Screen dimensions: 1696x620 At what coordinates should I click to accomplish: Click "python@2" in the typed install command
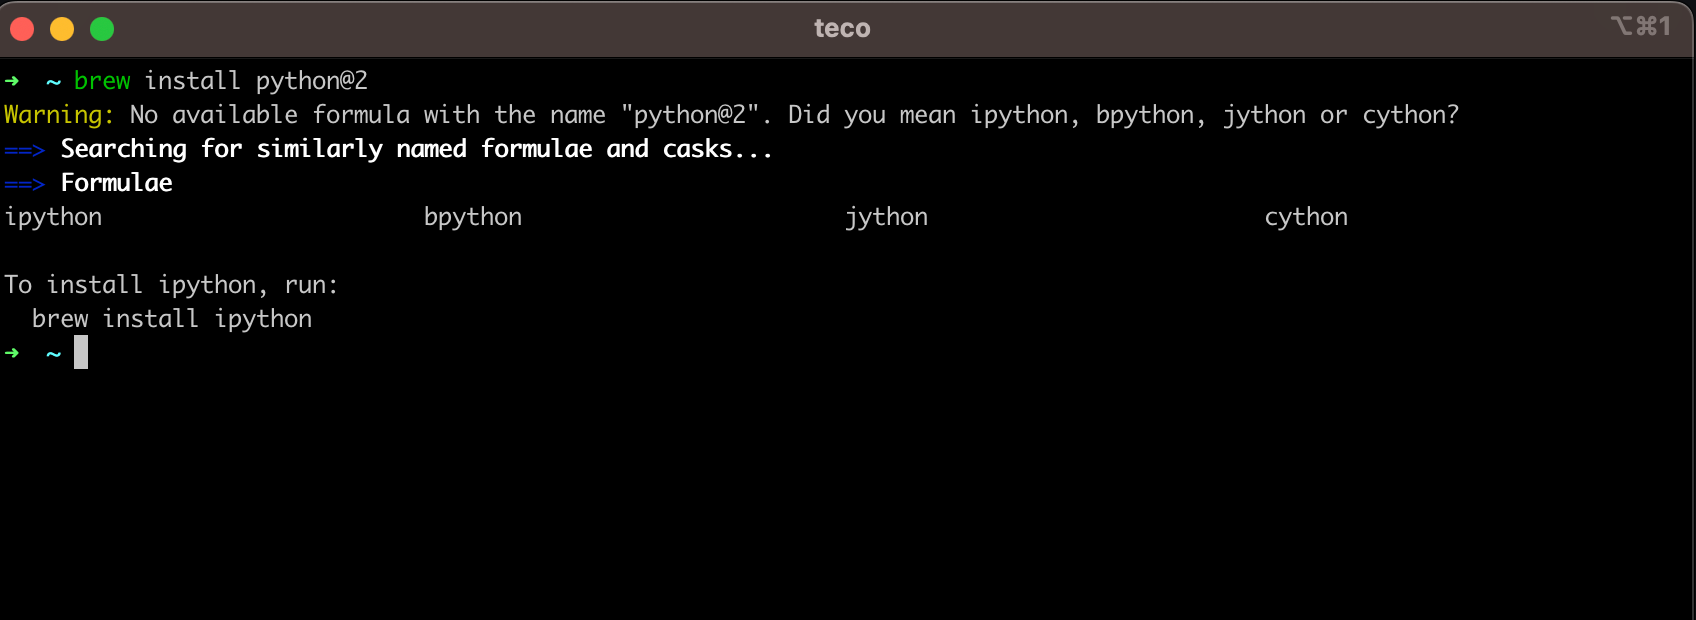click(312, 80)
